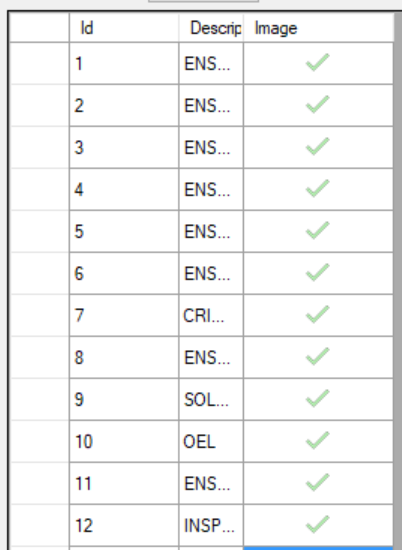Click the green checkmark in row 1
Viewport: 402px width, 550px height.
[317, 63]
